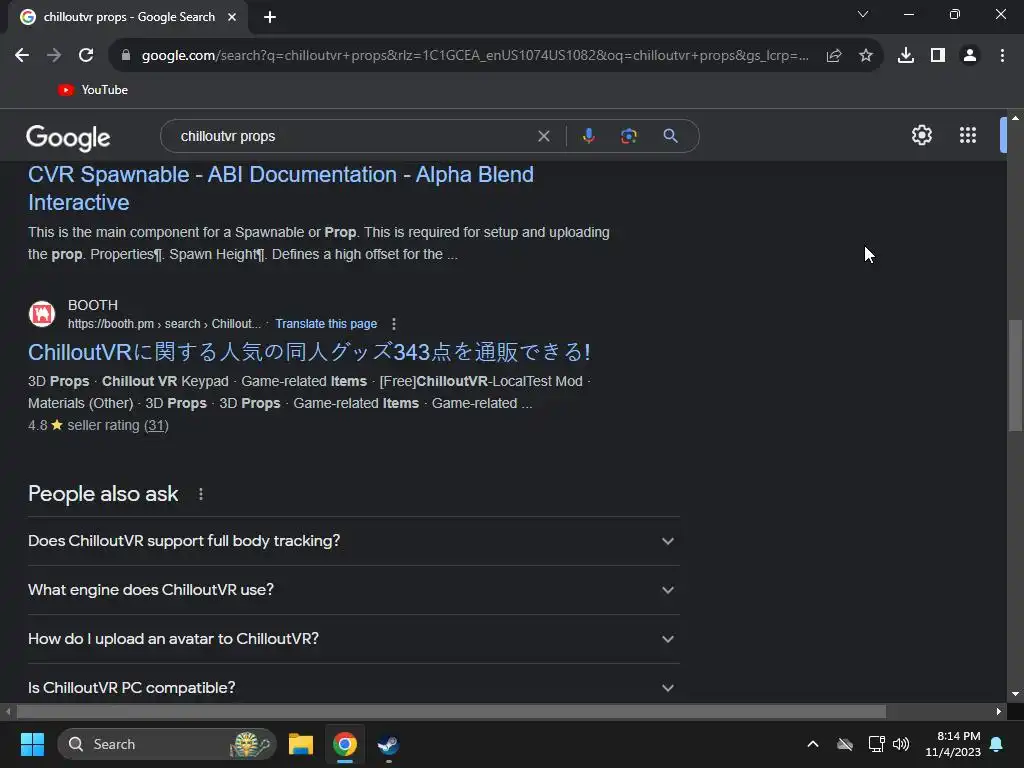Screen dimensions: 1024x768
Task: Open a new browser tab
Action: (x=270, y=17)
